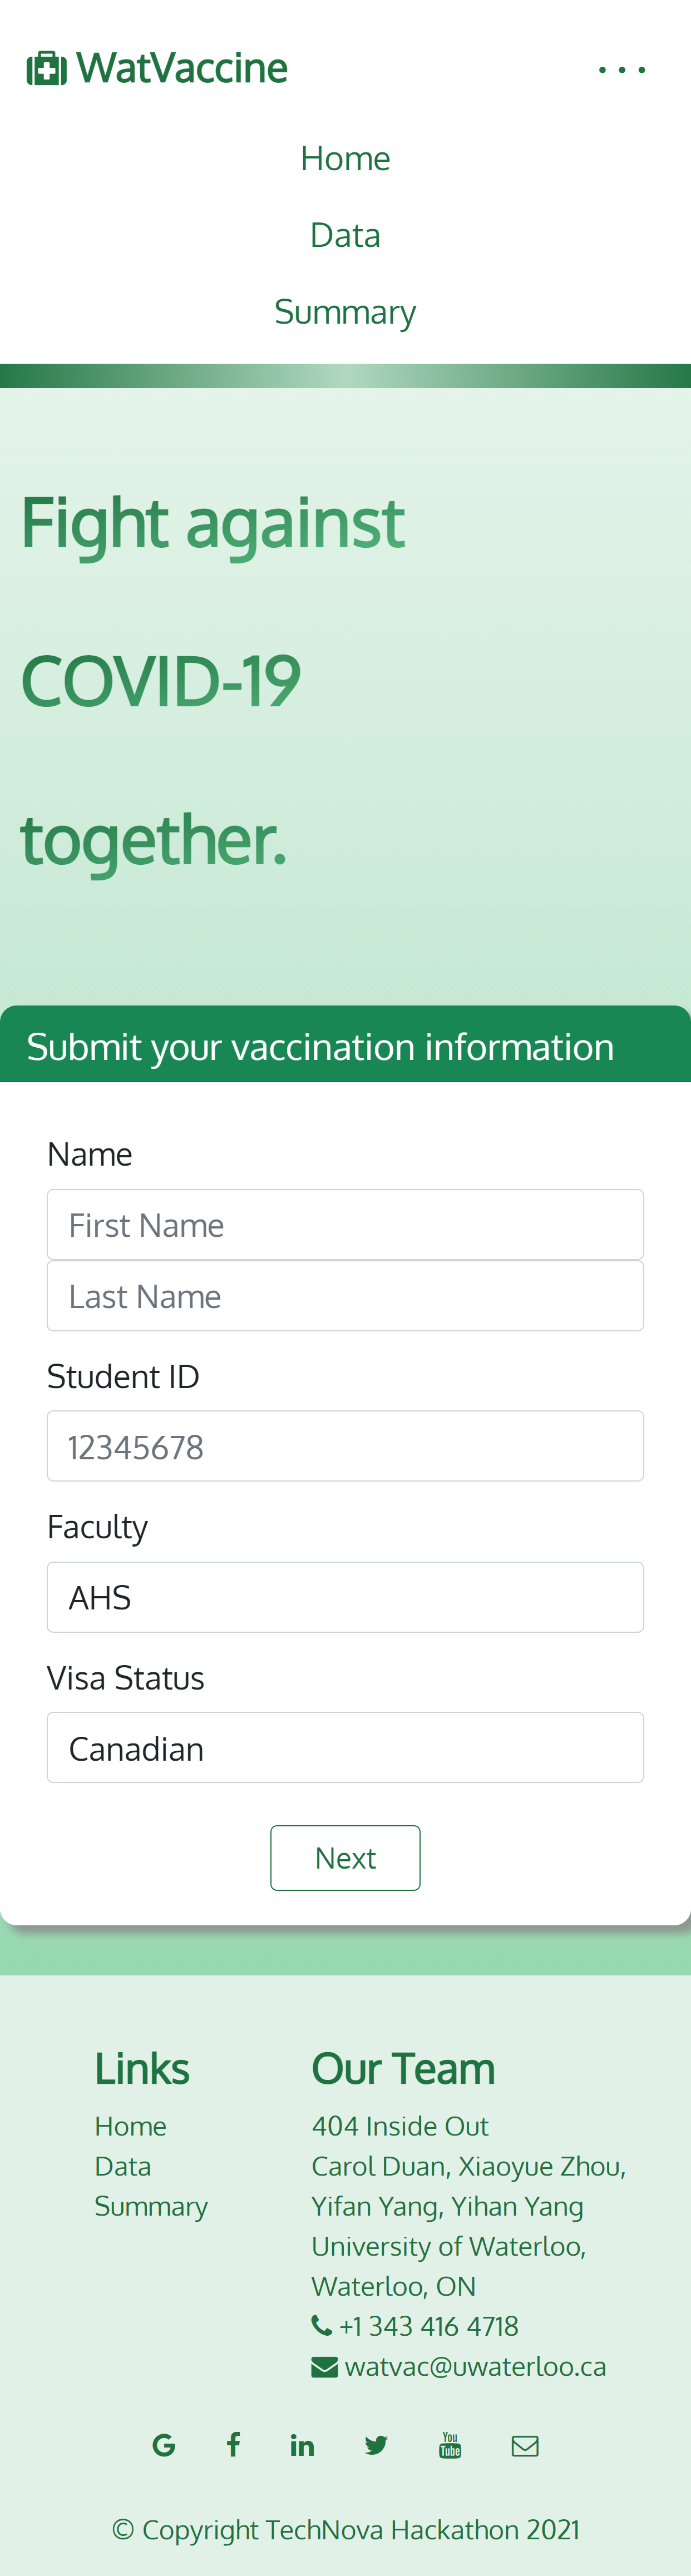Open the Twitter social icon
This screenshot has width=691, height=2576.
point(376,2445)
